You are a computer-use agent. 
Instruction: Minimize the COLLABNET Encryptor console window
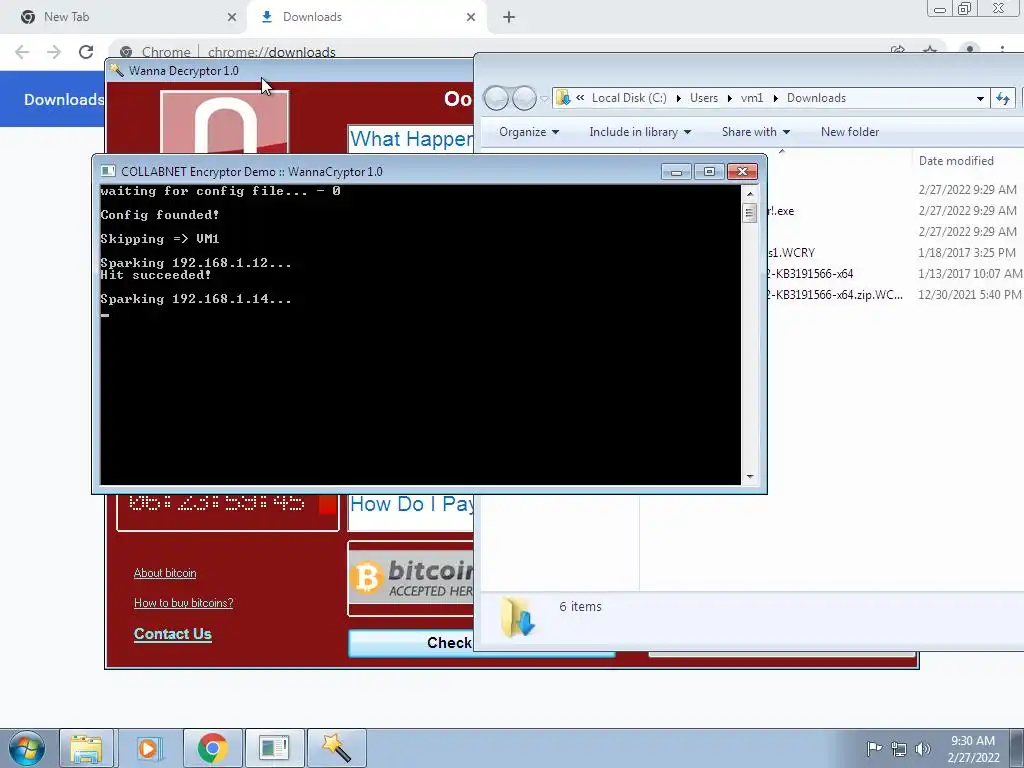coord(677,172)
